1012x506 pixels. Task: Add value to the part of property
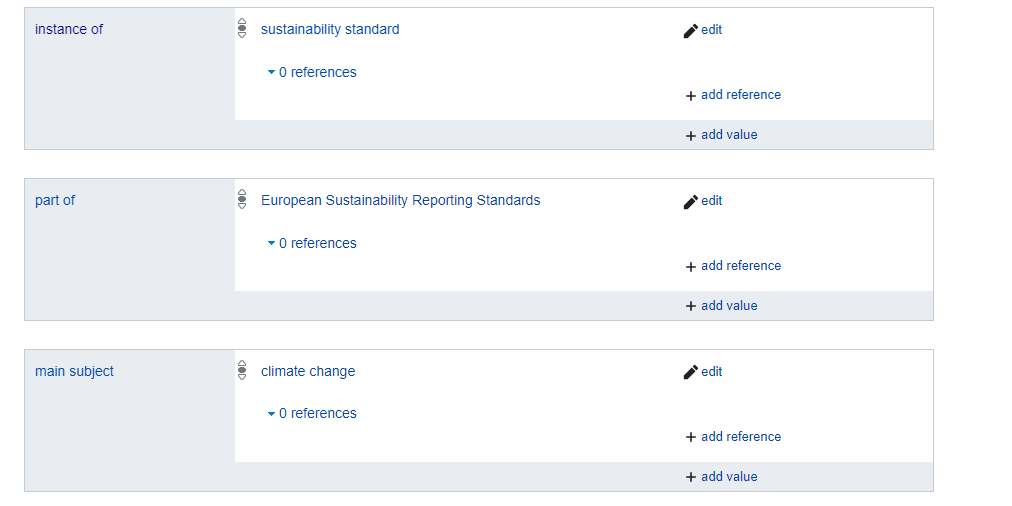pos(721,306)
